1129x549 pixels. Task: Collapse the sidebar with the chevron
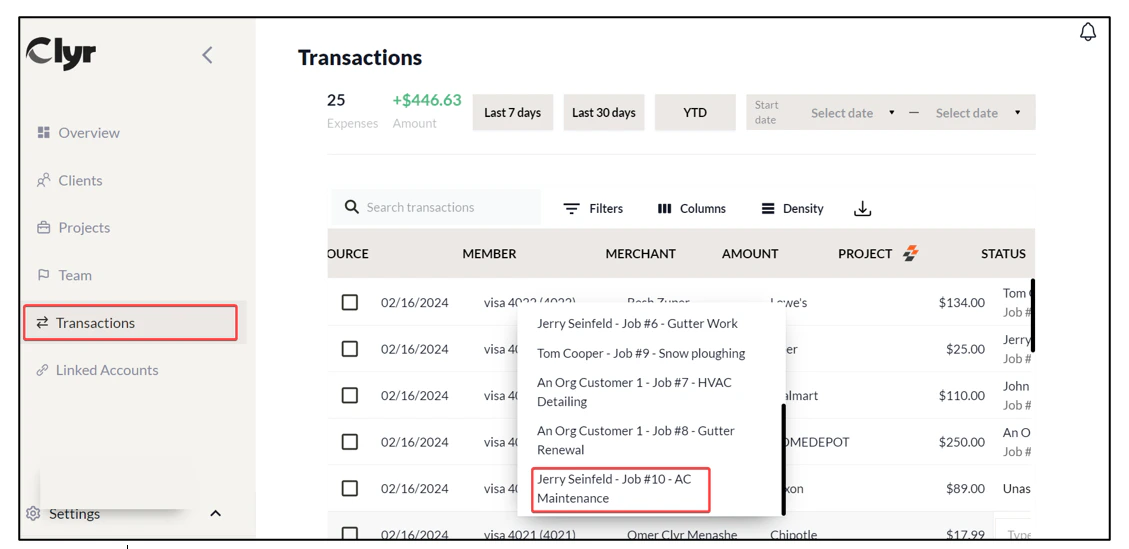207,55
